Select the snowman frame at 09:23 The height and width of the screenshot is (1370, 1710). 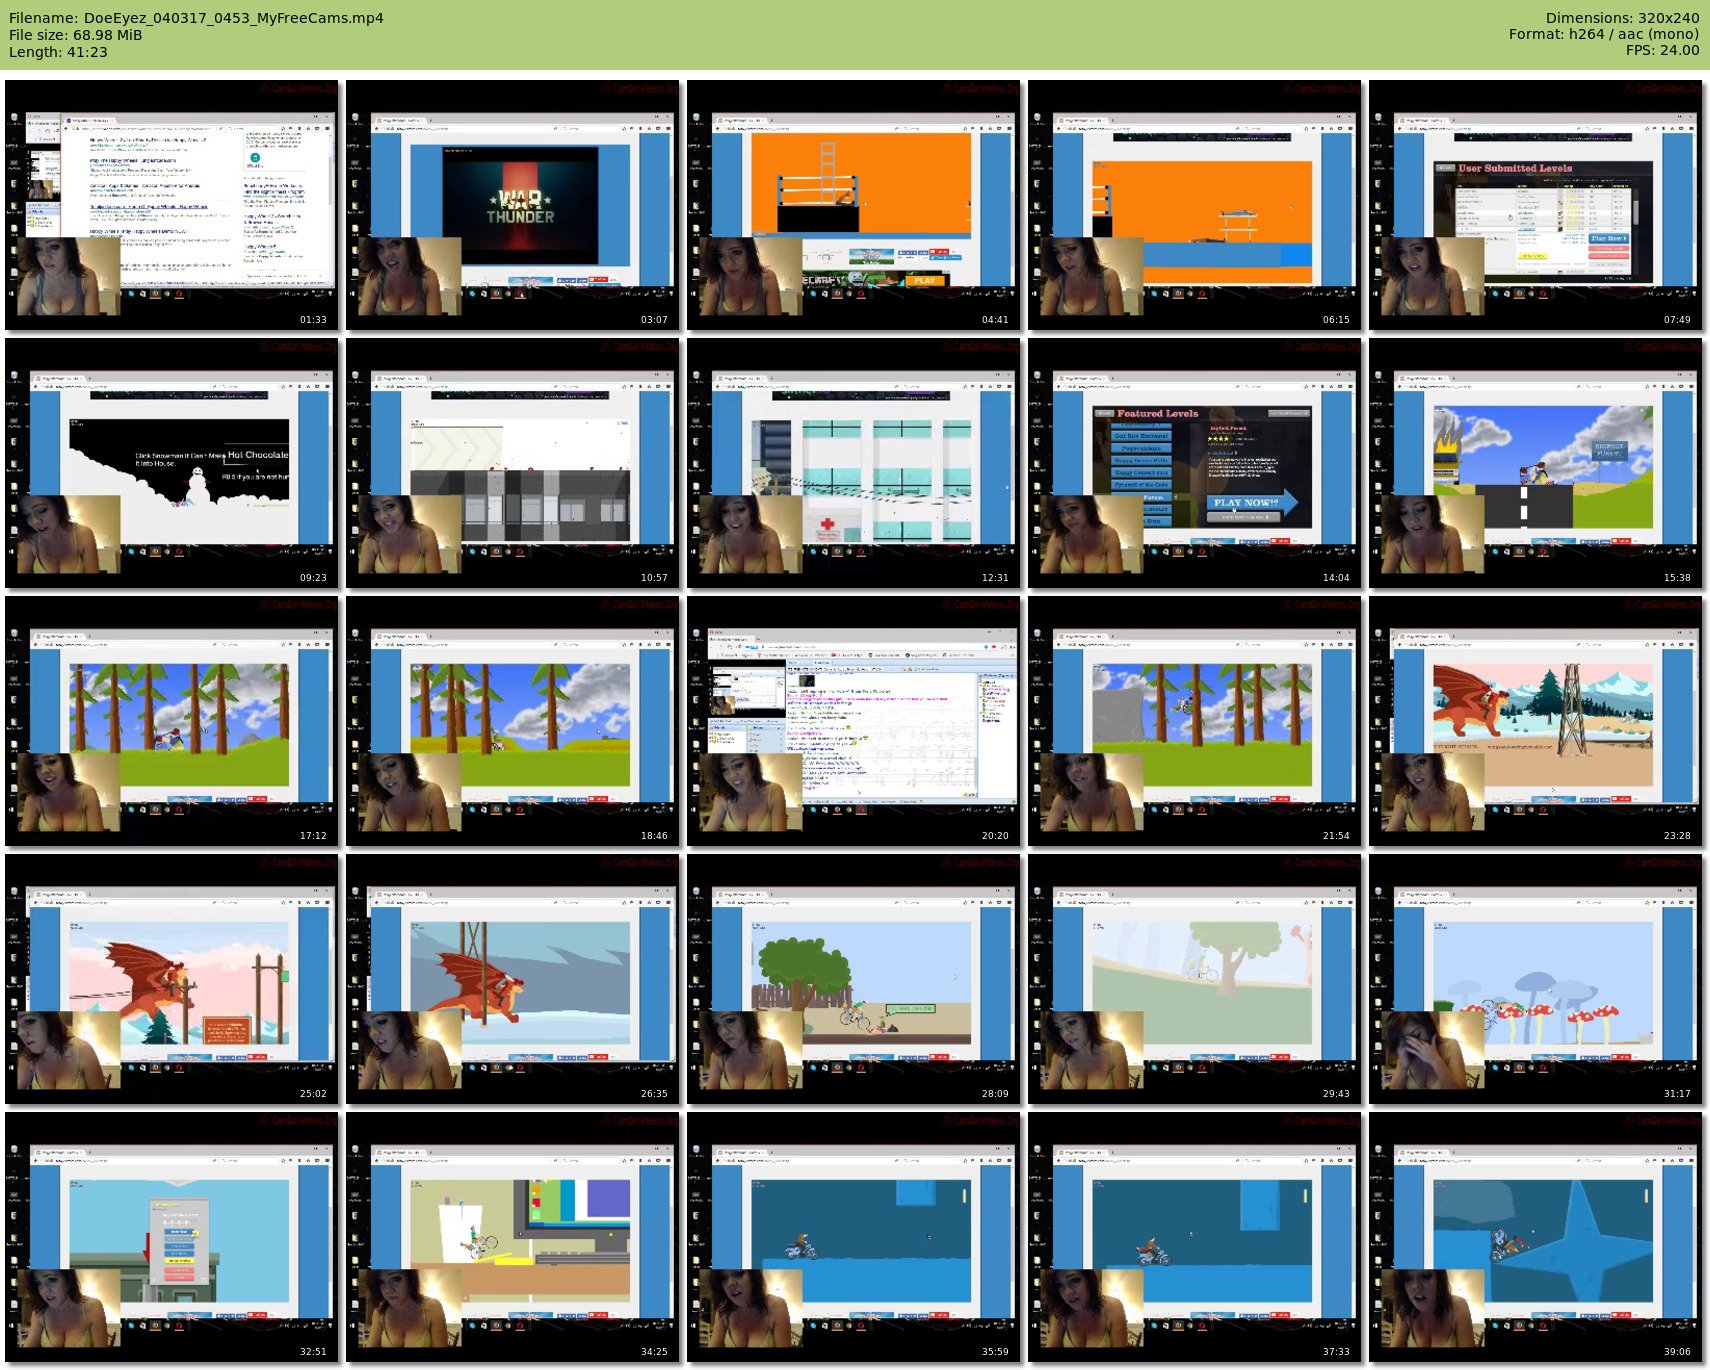[172, 463]
